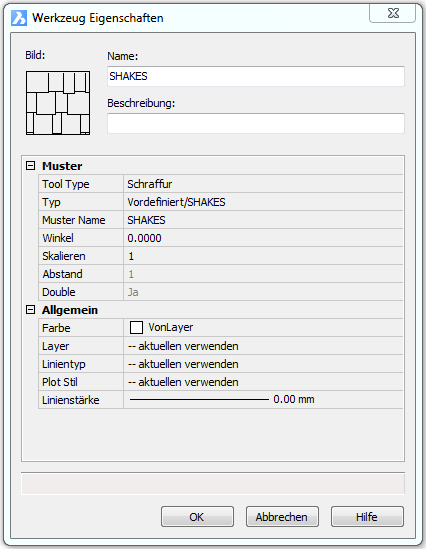Image resolution: width=426 pixels, height=549 pixels.
Task: Click the Hilfe button
Action: (367, 517)
